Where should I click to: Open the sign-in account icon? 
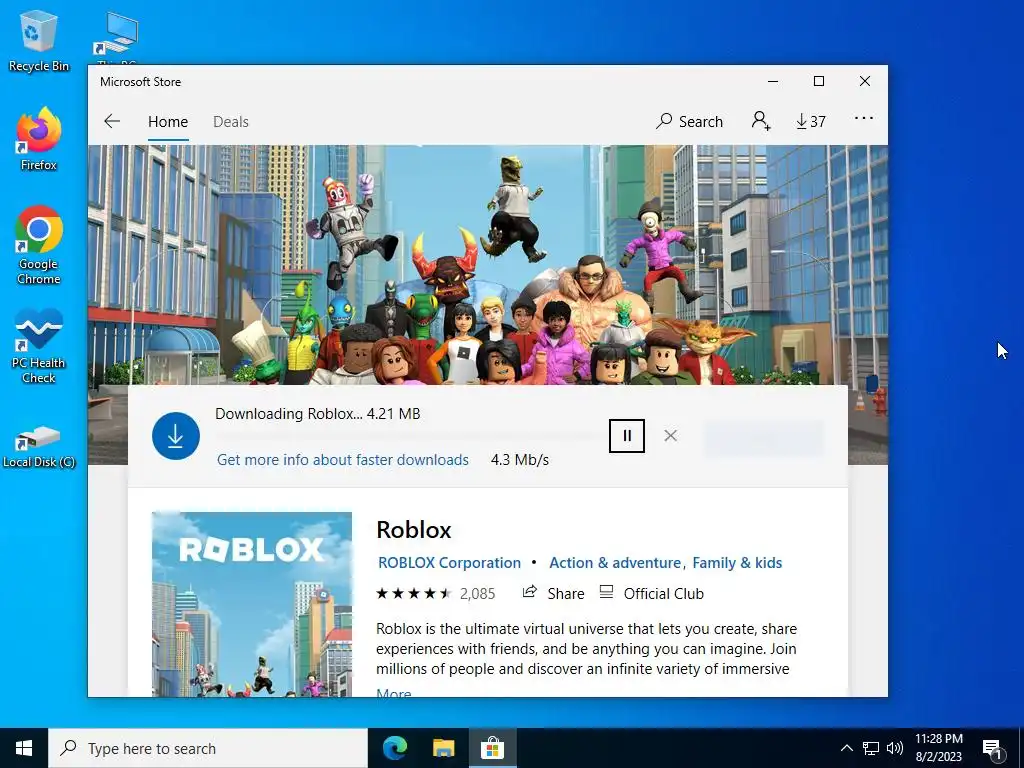click(x=761, y=121)
